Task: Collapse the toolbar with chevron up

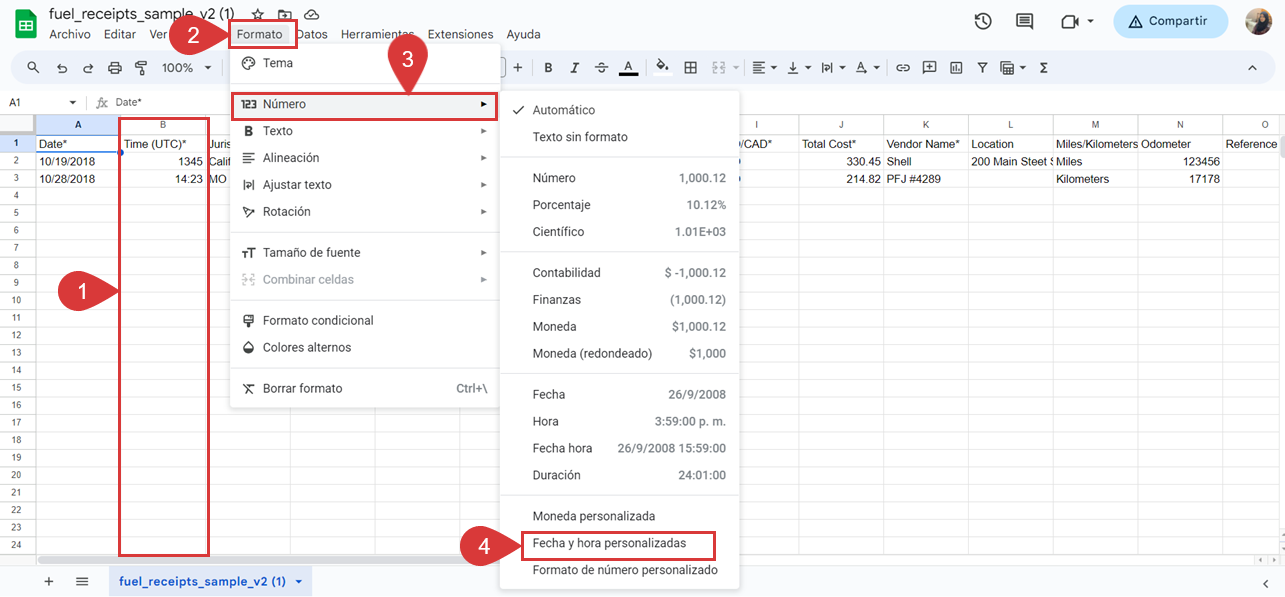Action: pos(1252,68)
